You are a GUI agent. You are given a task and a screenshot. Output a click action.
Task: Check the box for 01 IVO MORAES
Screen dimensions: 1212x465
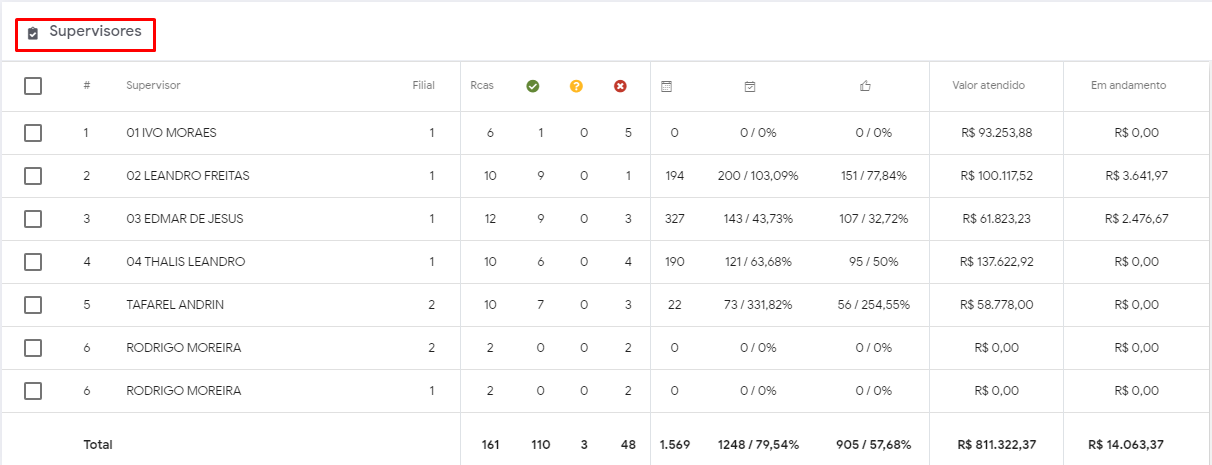point(33,133)
